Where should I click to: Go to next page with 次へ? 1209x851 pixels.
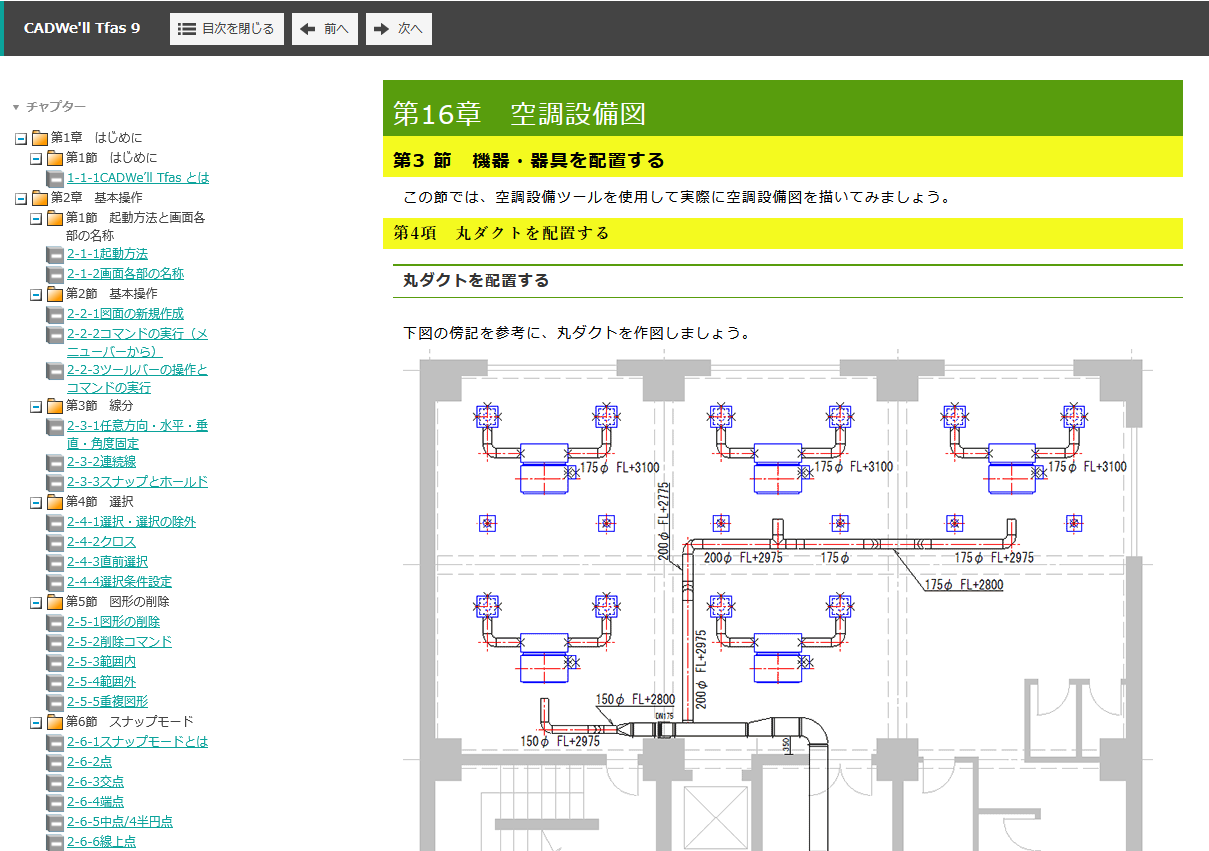click(398, 29)
